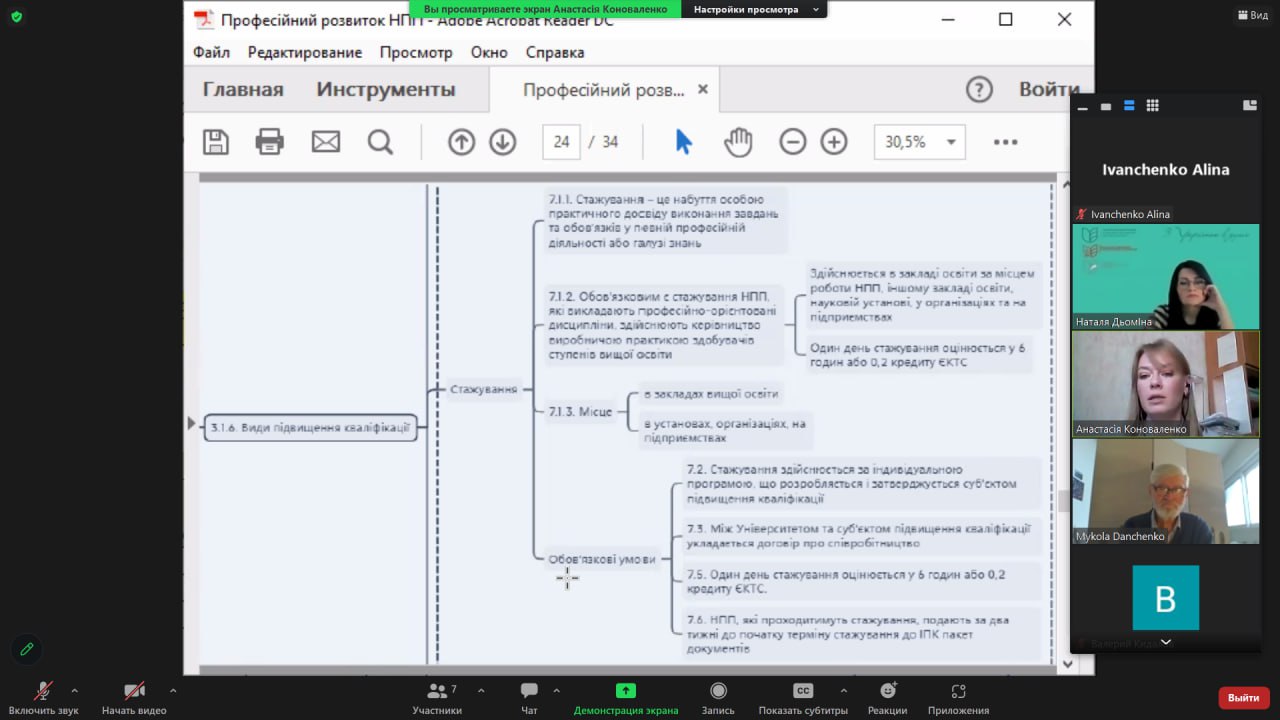Click the envelope email icon
The height and width of the screenshot is (720, 1280).
(326, 142)
